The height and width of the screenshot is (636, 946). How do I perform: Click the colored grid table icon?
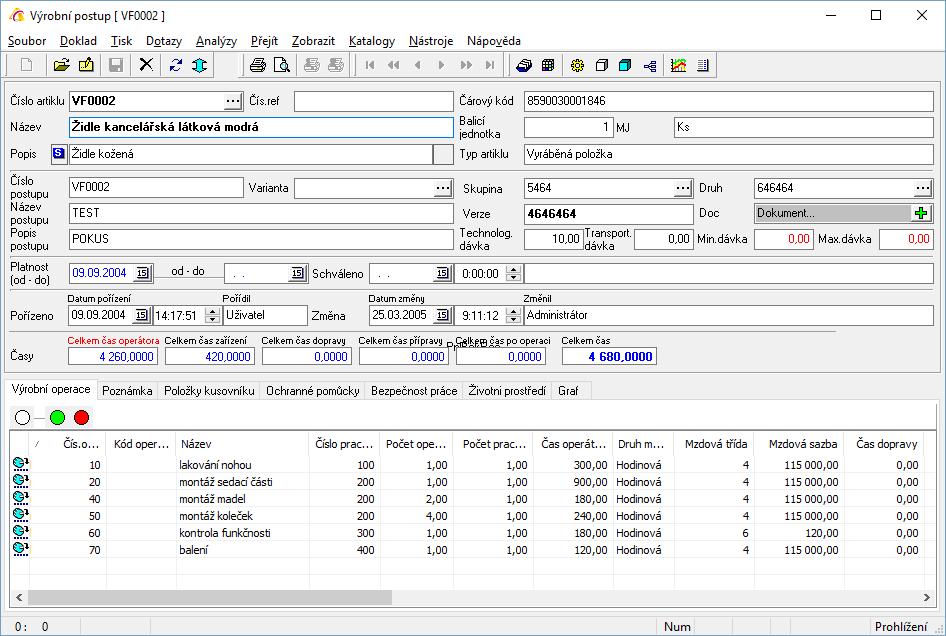548,65
